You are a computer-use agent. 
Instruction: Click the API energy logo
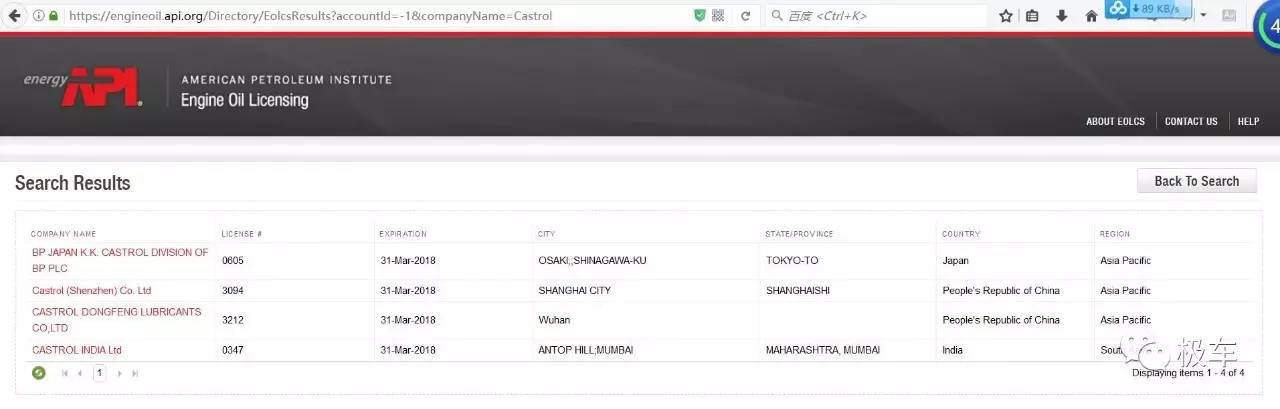pyautogui.click(x=83, y=88)
